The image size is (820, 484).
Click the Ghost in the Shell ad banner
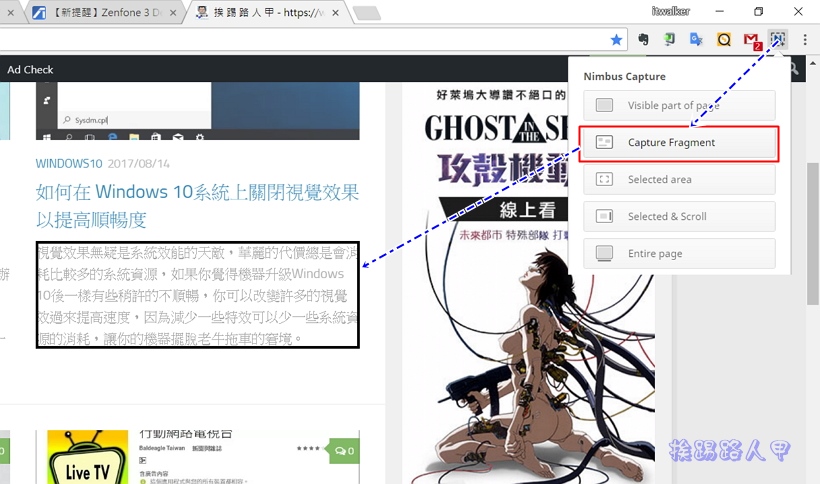[x=528, y=282]
